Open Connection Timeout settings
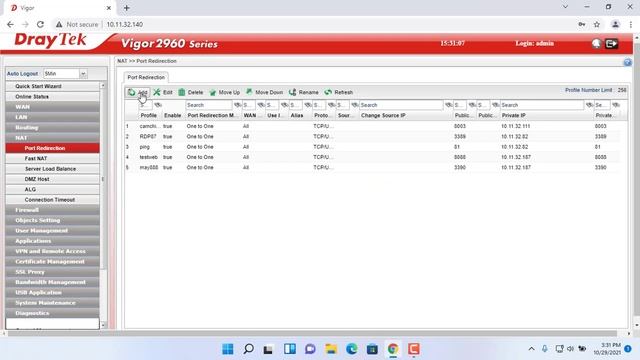 click(52, 200)
